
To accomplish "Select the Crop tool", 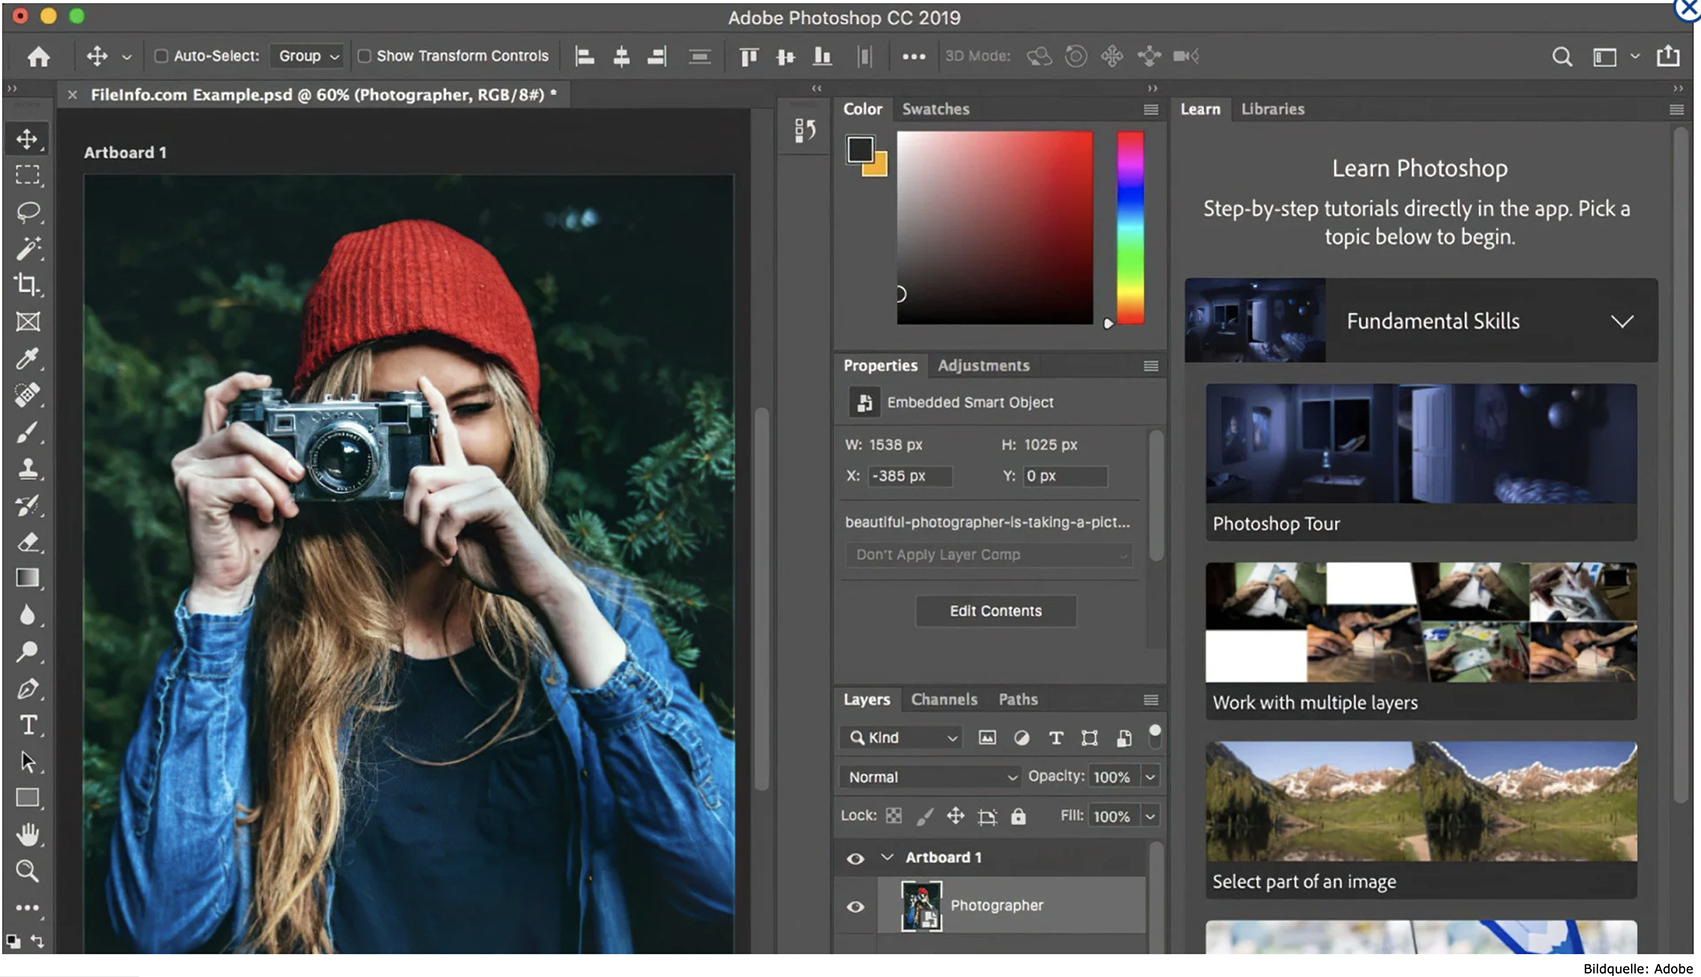I will click(x=28, y=285).
